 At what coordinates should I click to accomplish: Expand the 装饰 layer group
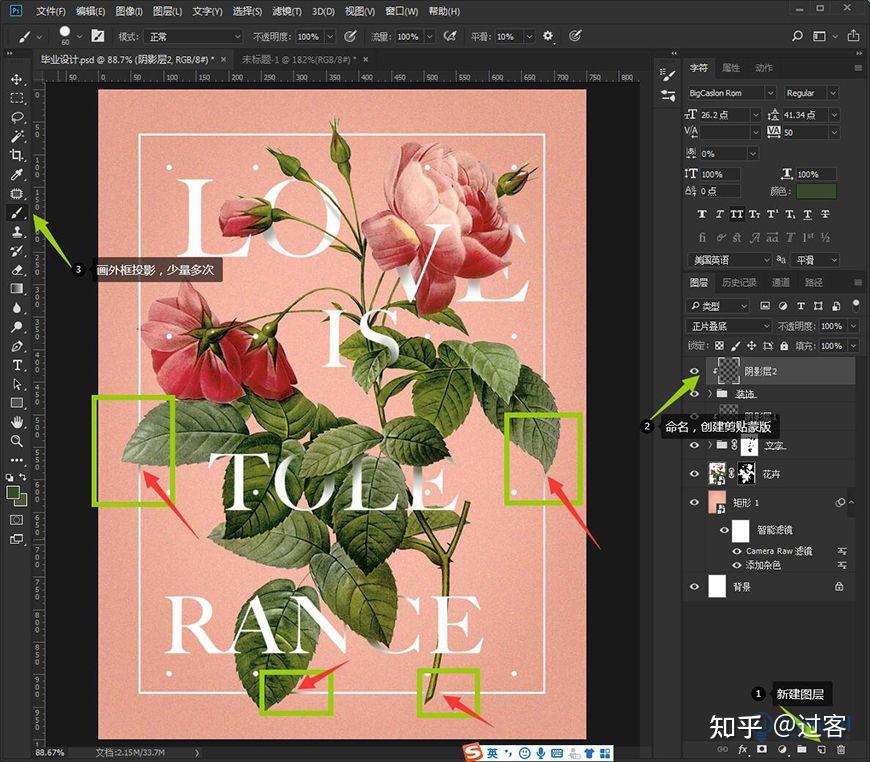point(710,393)
